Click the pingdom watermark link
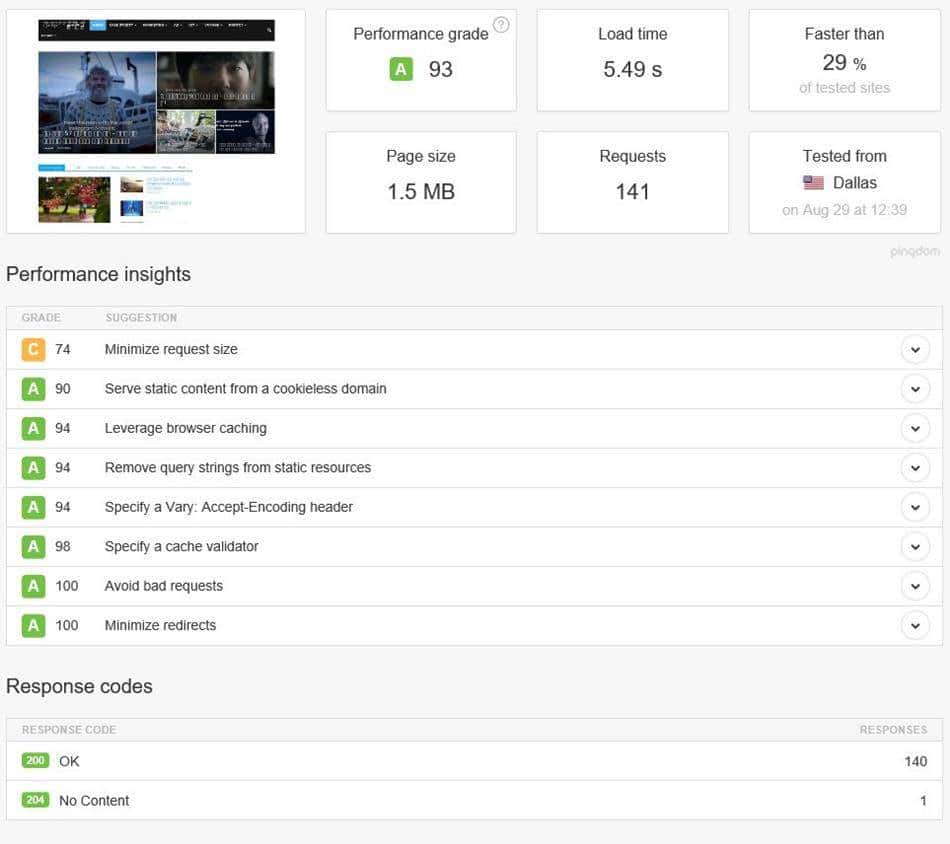Screen dimensions: 950x844 pos(915,251)
